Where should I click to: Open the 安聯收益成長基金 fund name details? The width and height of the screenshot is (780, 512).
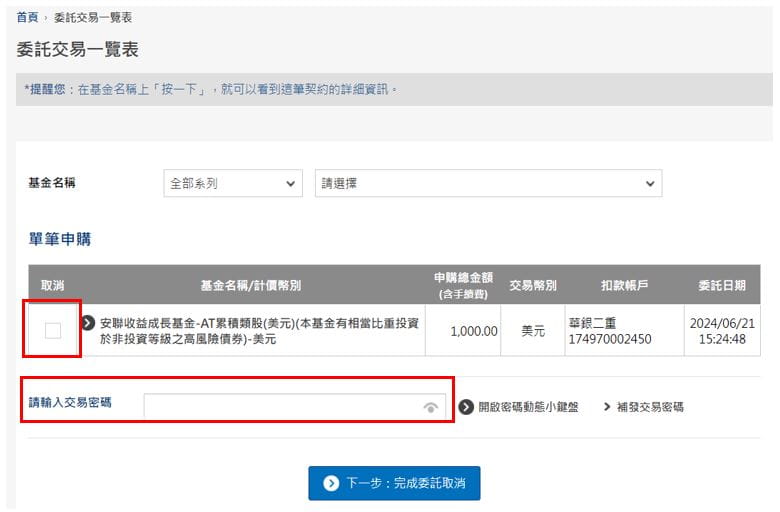259,331
